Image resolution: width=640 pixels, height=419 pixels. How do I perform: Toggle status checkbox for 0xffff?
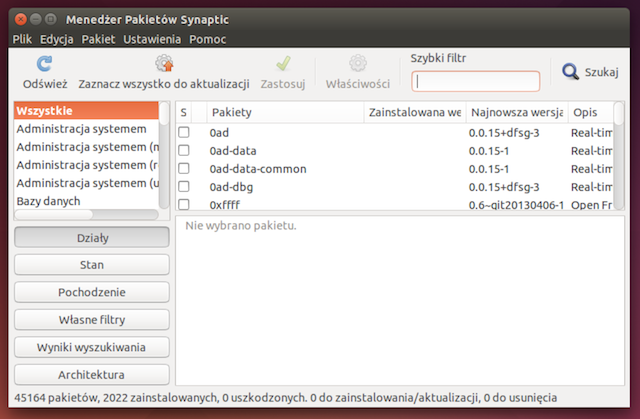pyautogui.click(x=184, y=204)
